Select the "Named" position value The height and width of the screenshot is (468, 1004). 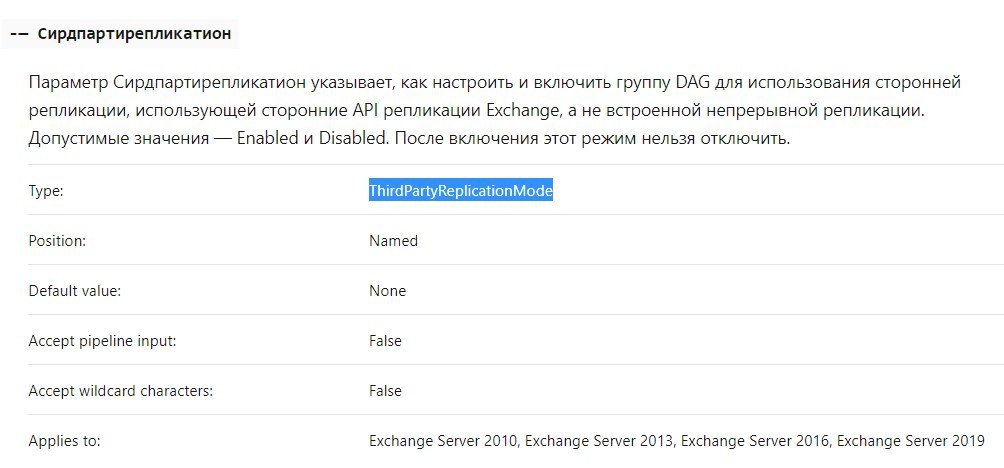tap(393, 241)
